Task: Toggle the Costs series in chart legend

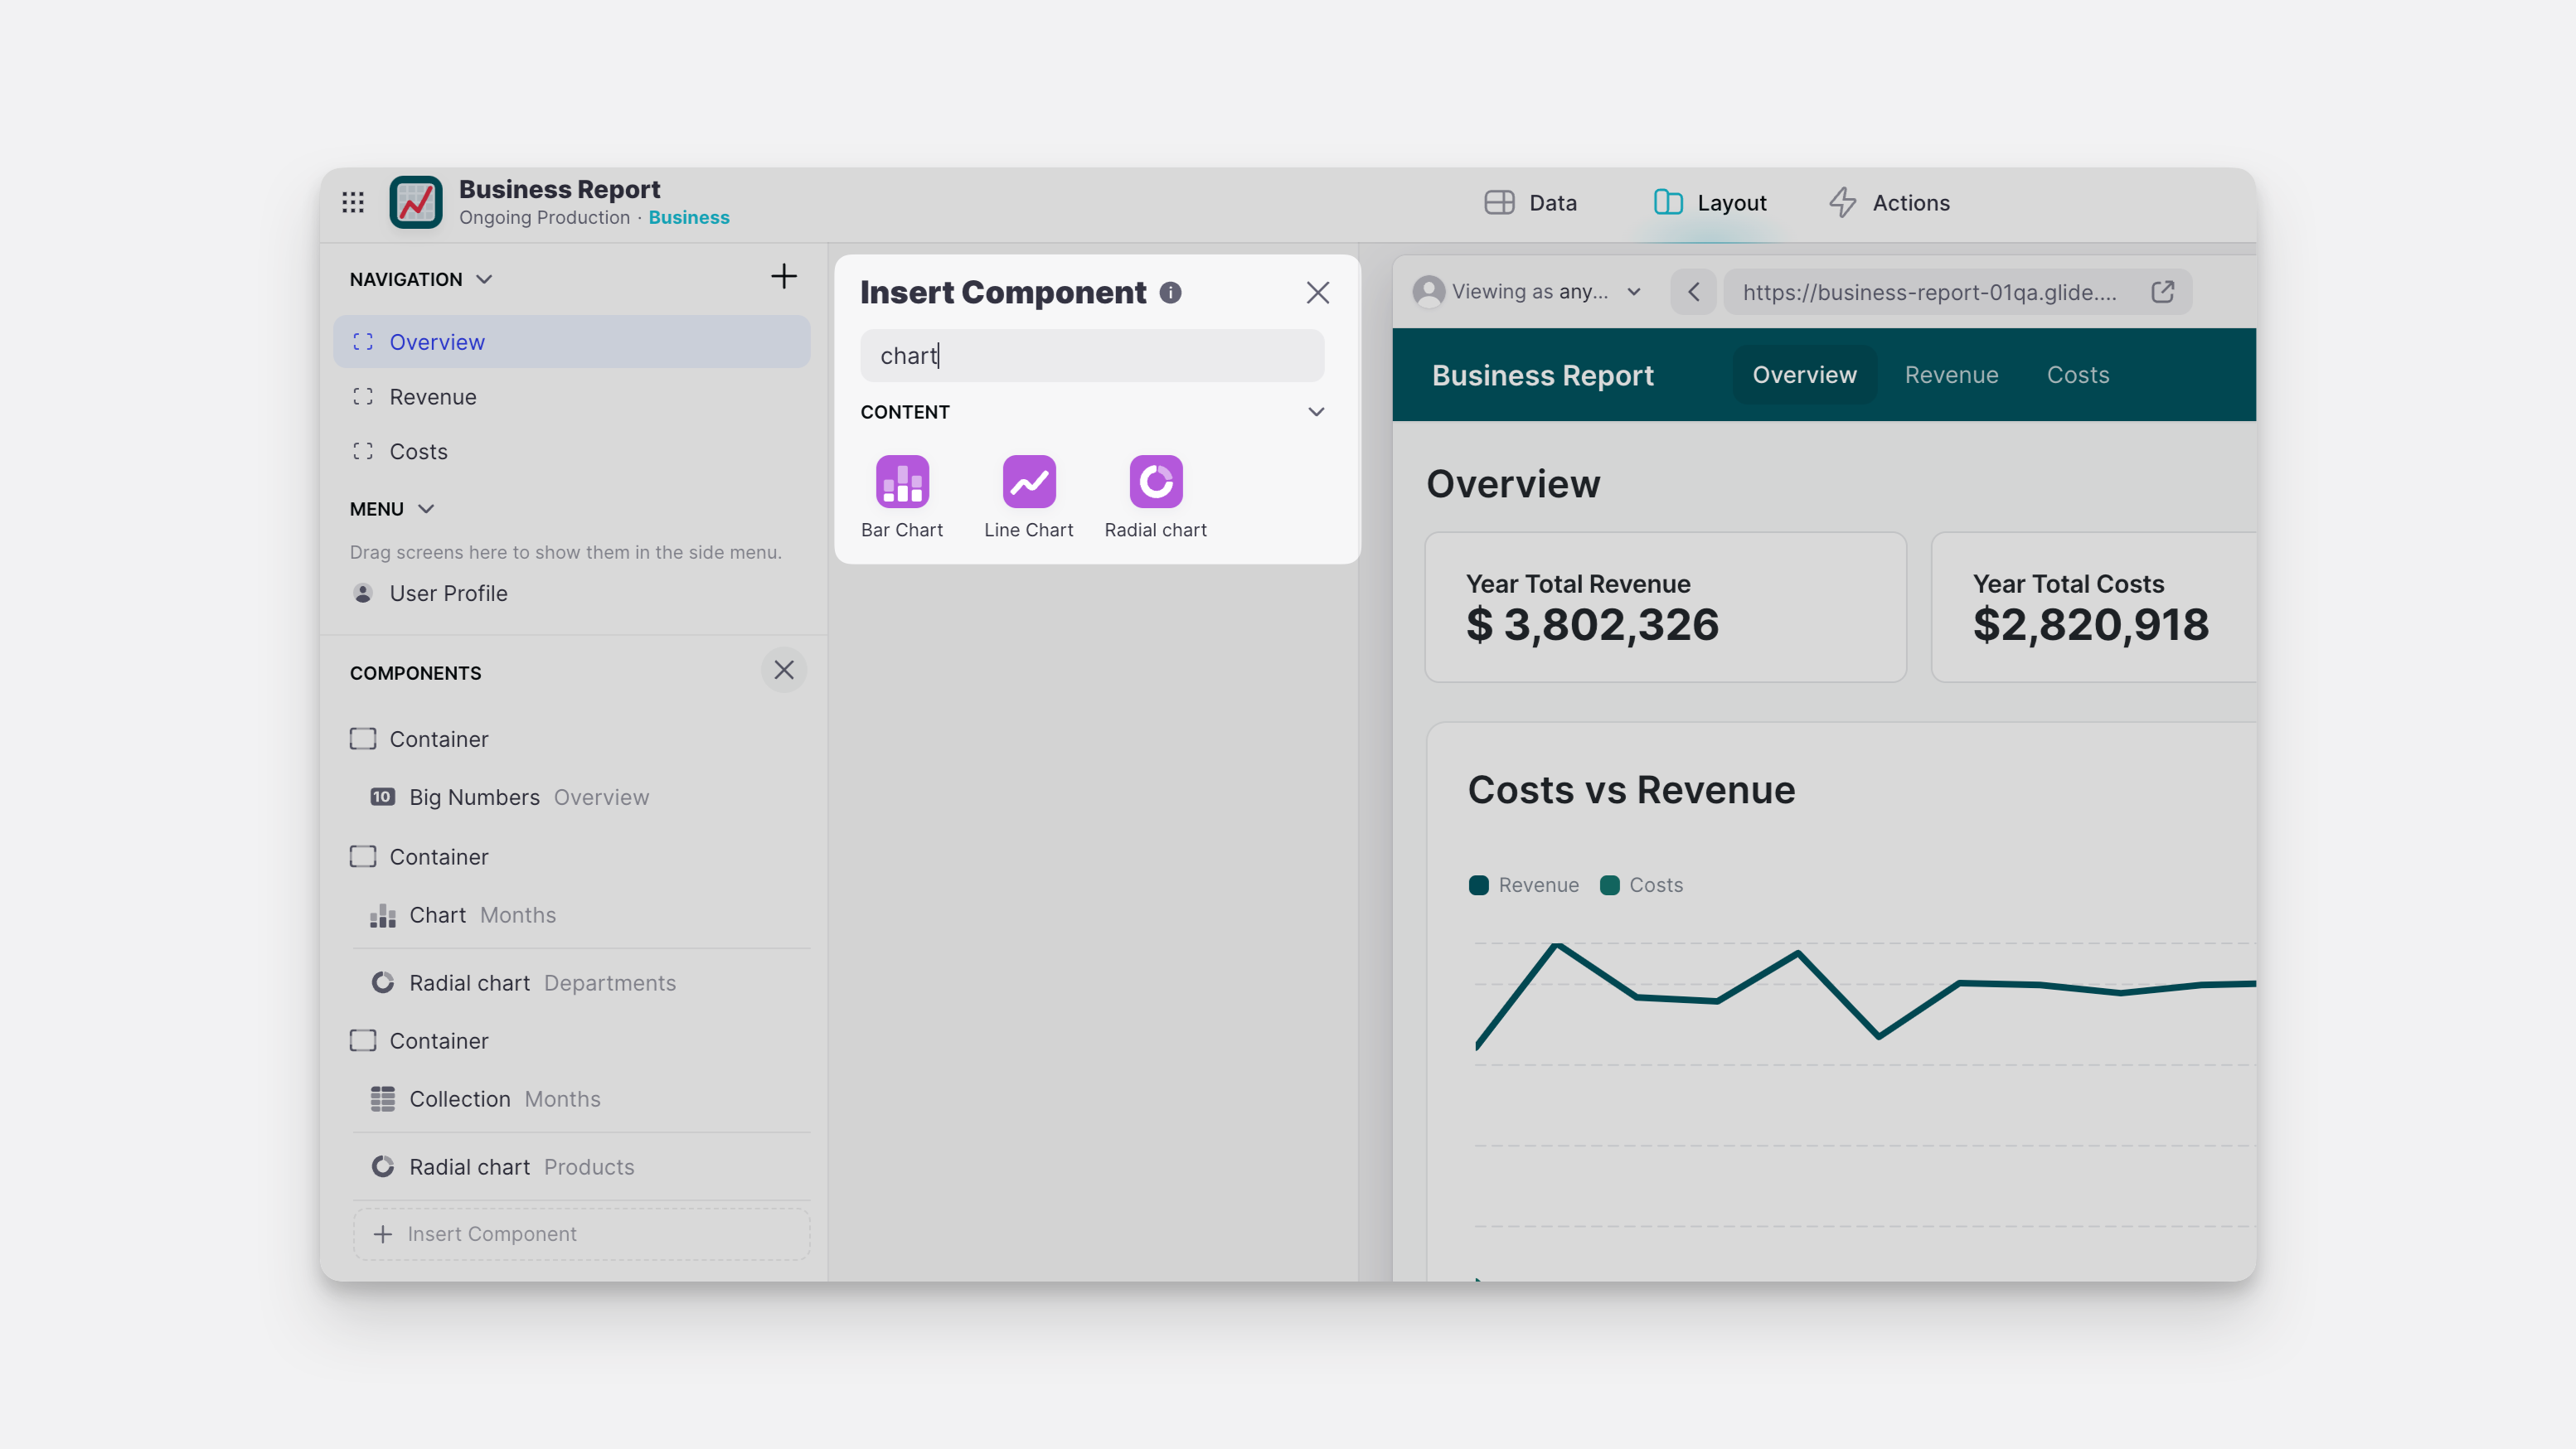Action: tap(1641, 884)
